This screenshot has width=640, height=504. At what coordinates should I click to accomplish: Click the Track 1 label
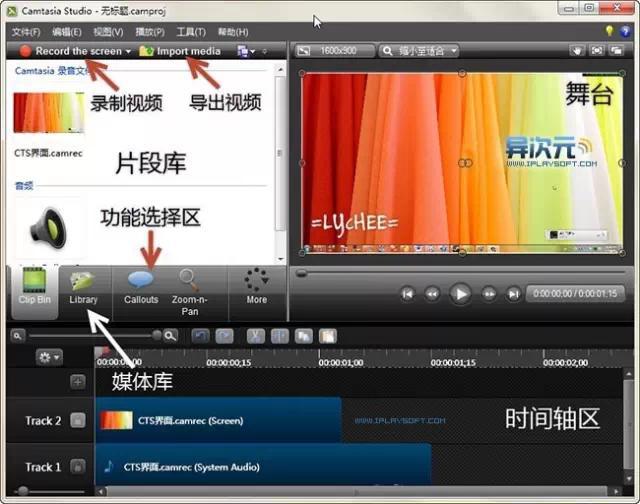43,467
